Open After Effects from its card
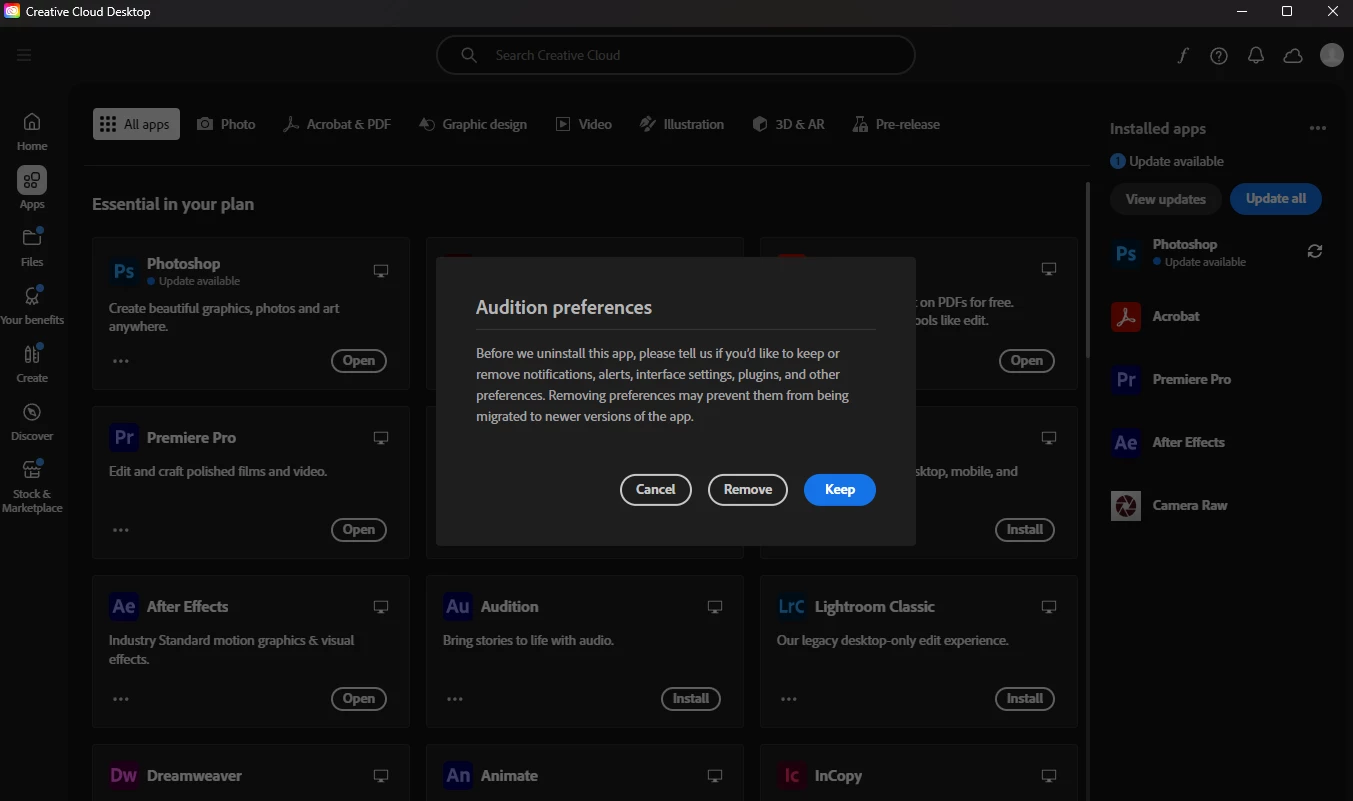The width and height of the screenshot is (1353, 801). coord(359,699)
